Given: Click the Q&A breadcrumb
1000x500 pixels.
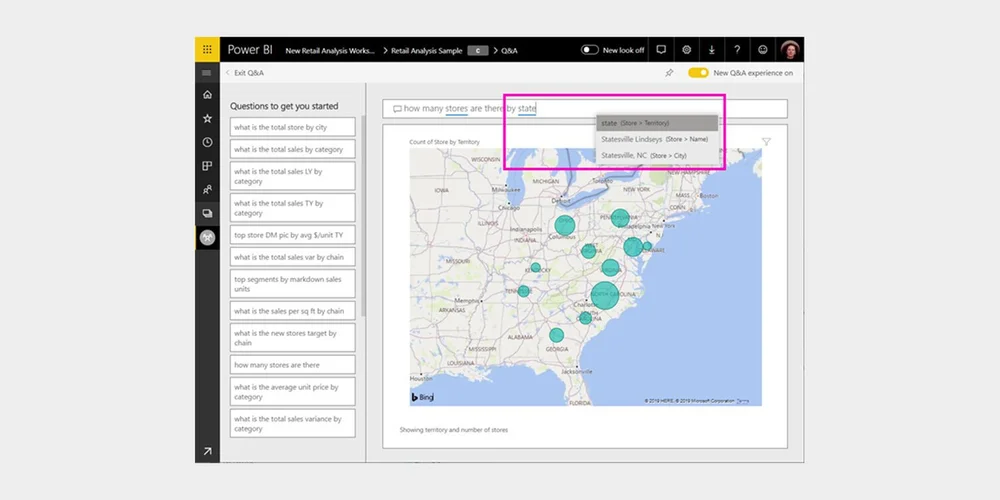Looking at the screenshot, I should pyautogui.click(x=510, y=50).
